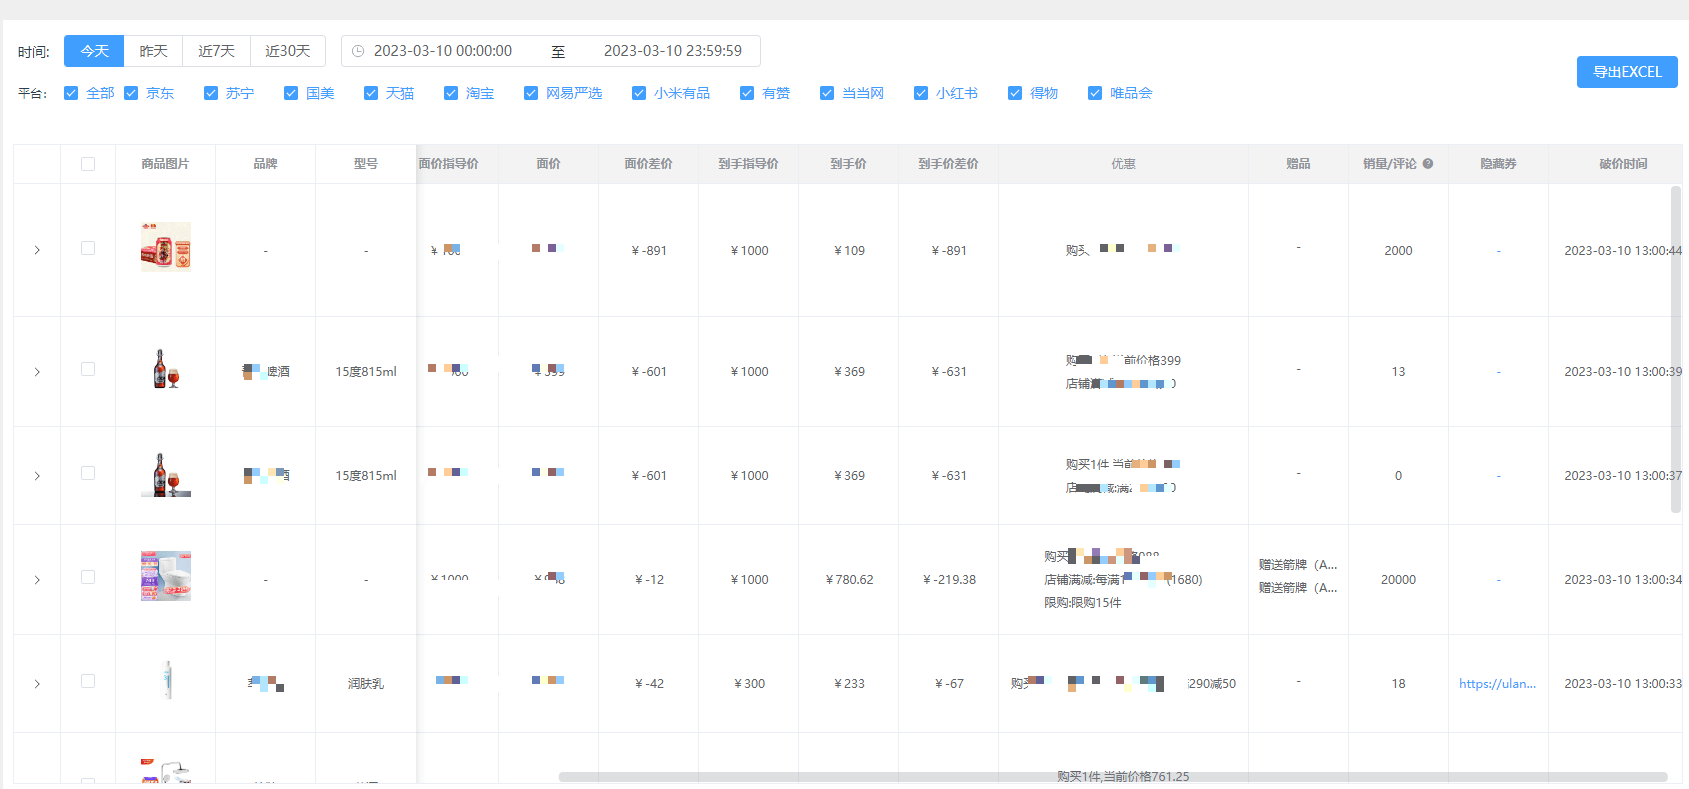This screenshot has width=1689, height=789.
Task: Check the select-all checkbox in table header
Action: (x=88, y=164)
